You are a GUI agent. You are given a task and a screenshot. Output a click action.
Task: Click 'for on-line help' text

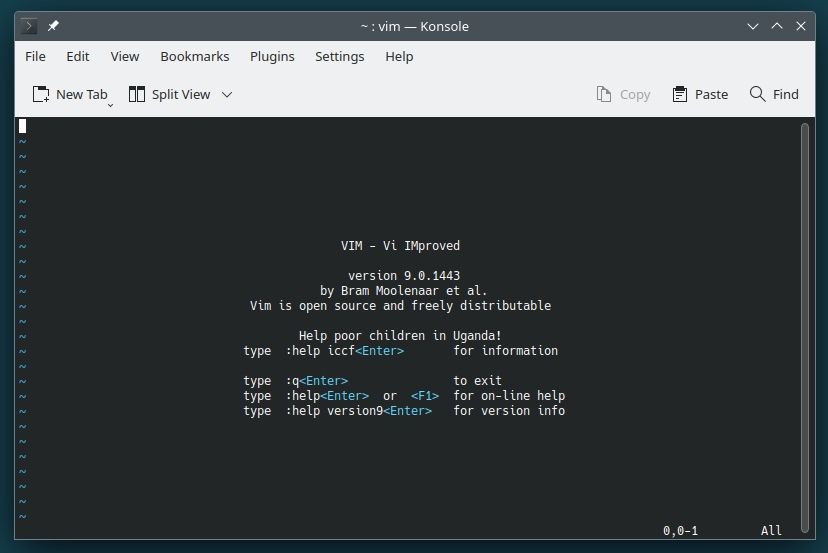(x=509, y=396)
